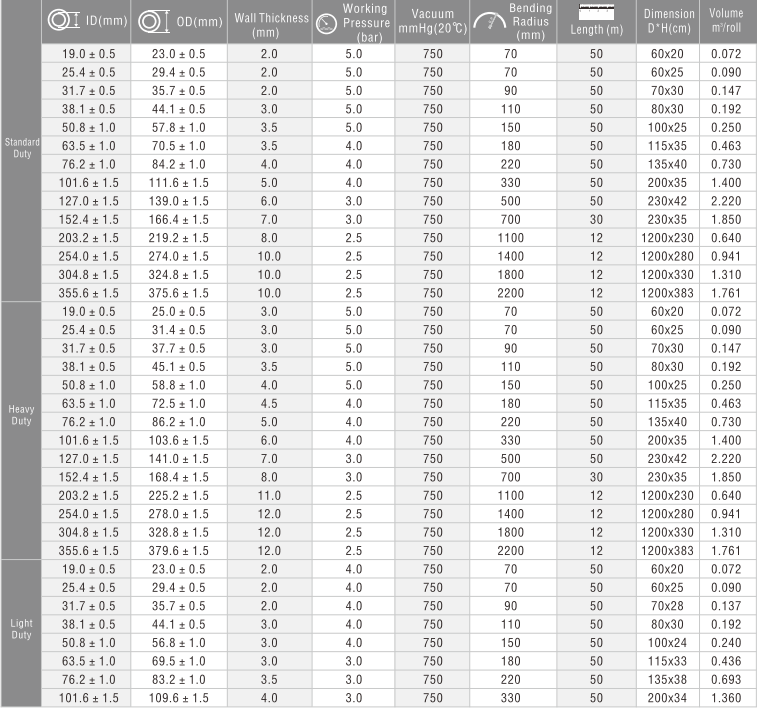Select OD cell 375.6 ± 1.5

pyautogui.click(x=178, y=293)
